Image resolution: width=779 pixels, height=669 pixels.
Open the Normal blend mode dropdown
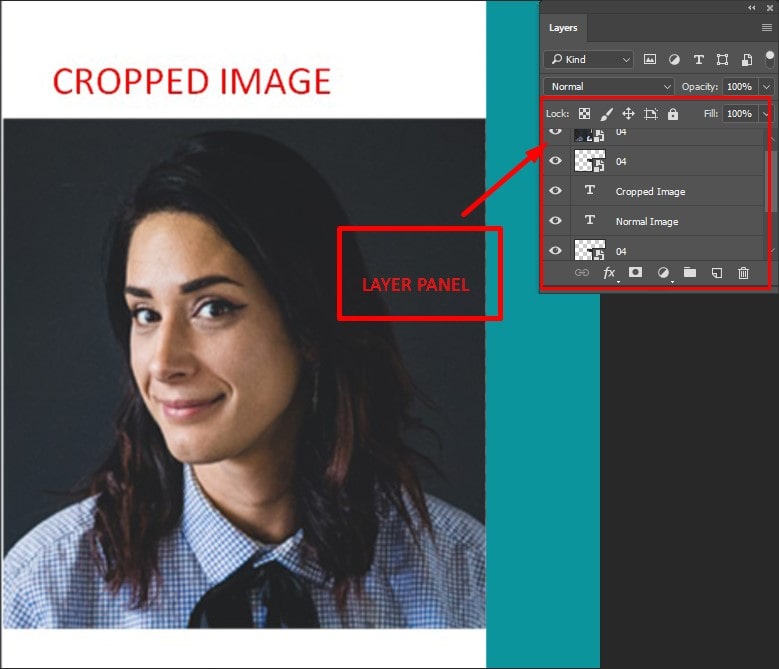click(x=609, y=86)
